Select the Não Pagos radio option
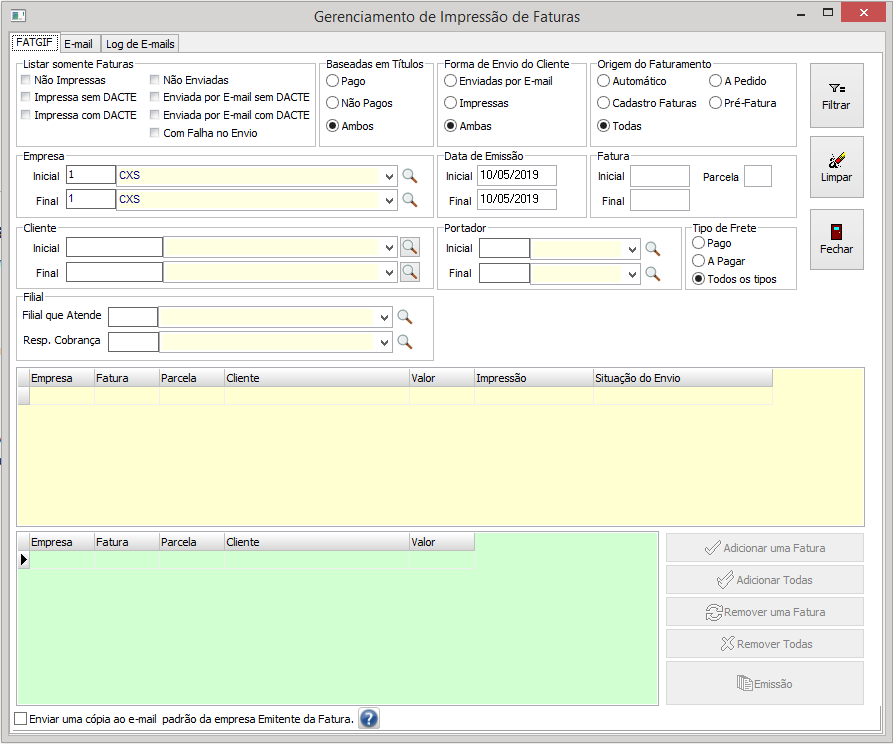 [333, 103]
